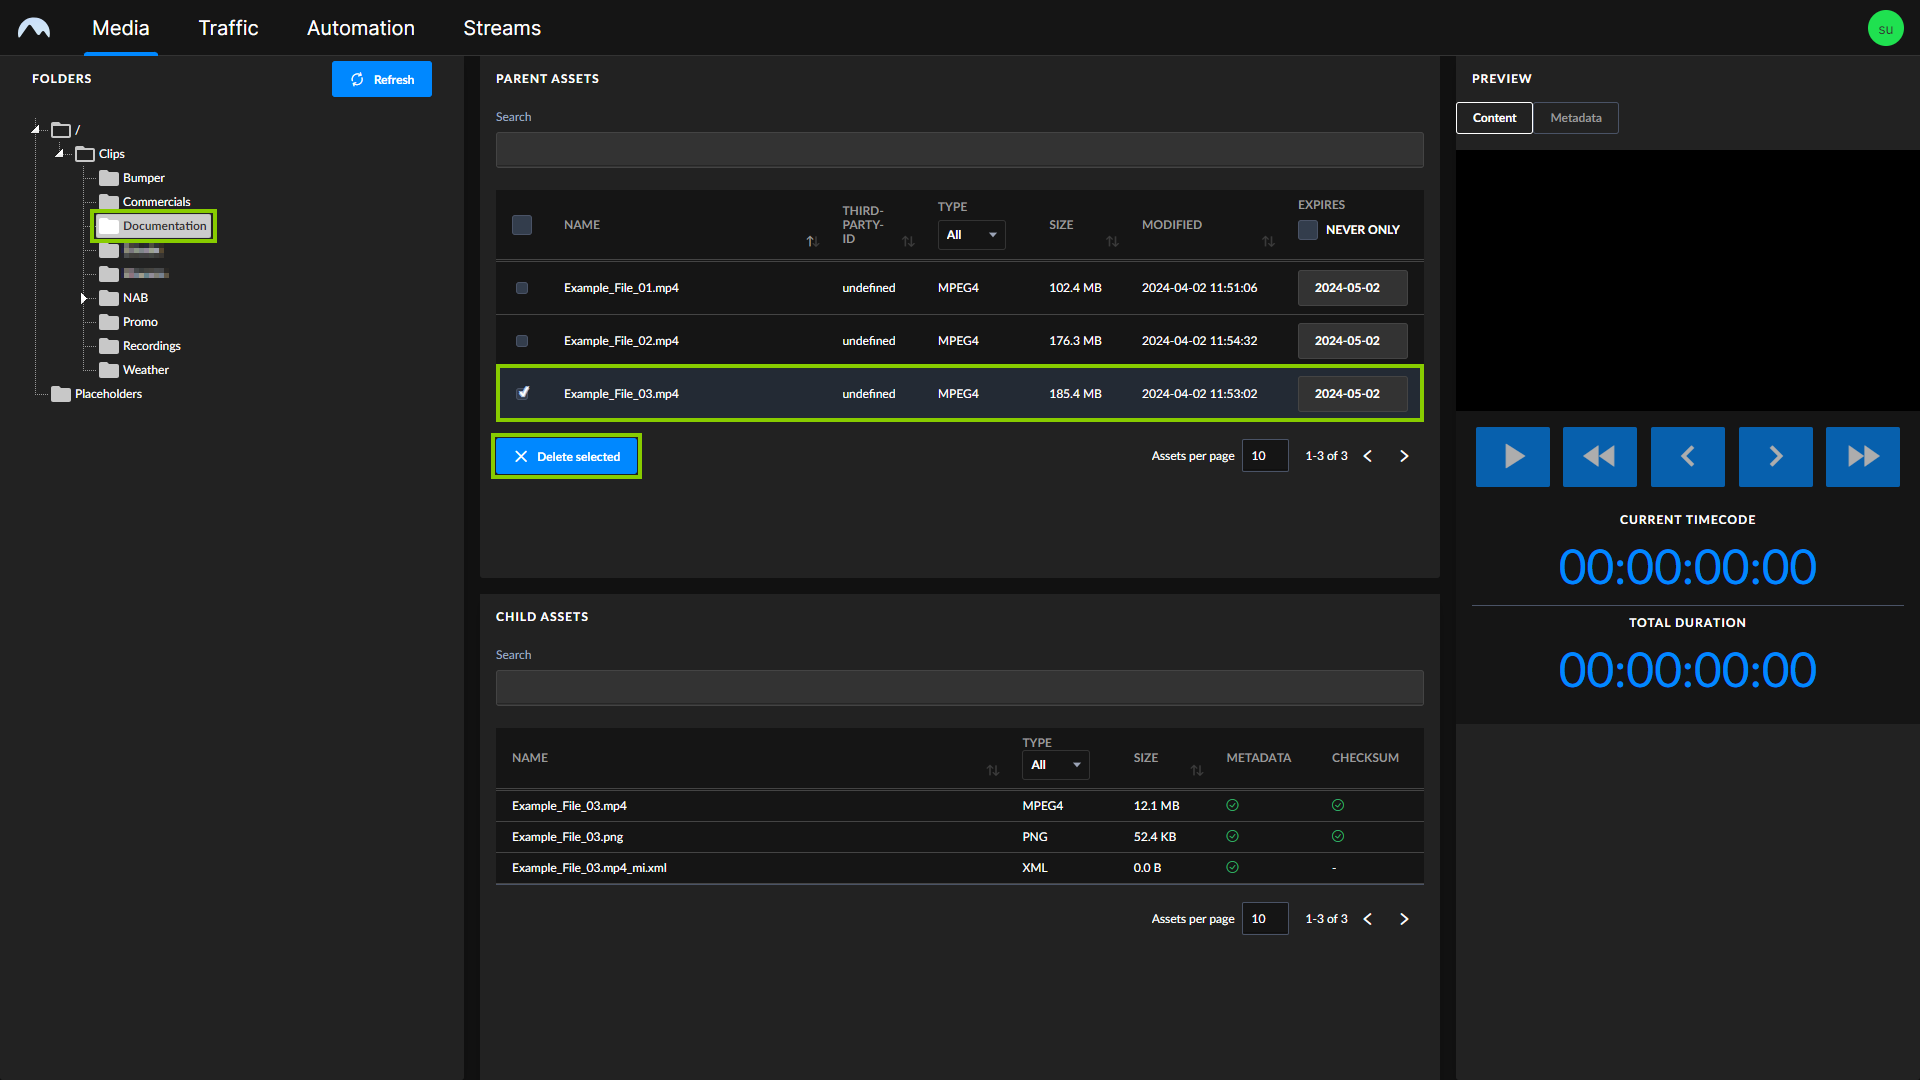1920x1080 pixels.
Task: Collapse the Clips folder tree
Action: click(59, 153)
